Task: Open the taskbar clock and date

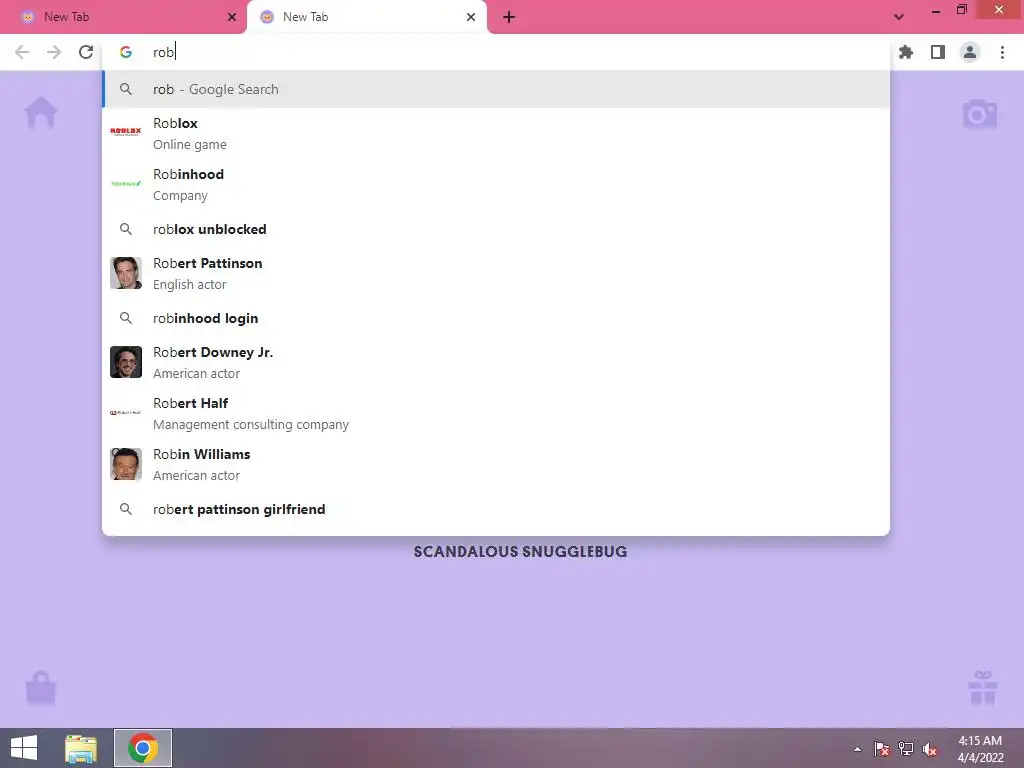Action: pos(980,749)
